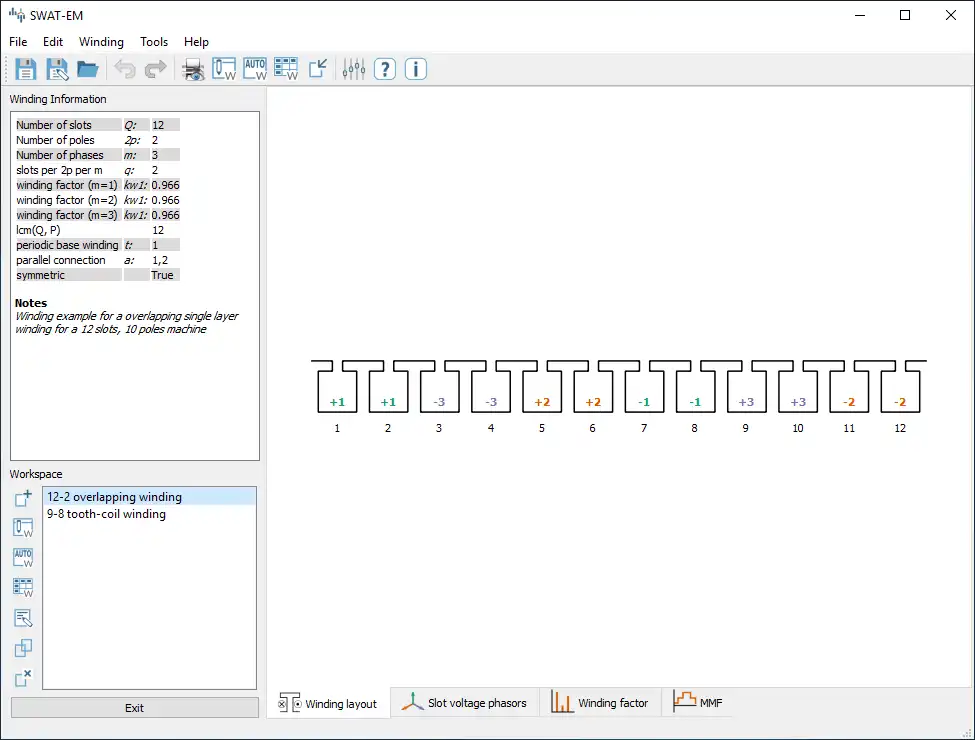This screenshot has width=975, height=740.
Task: Open a file with the folder icon
Action: [x=88, y=69]
